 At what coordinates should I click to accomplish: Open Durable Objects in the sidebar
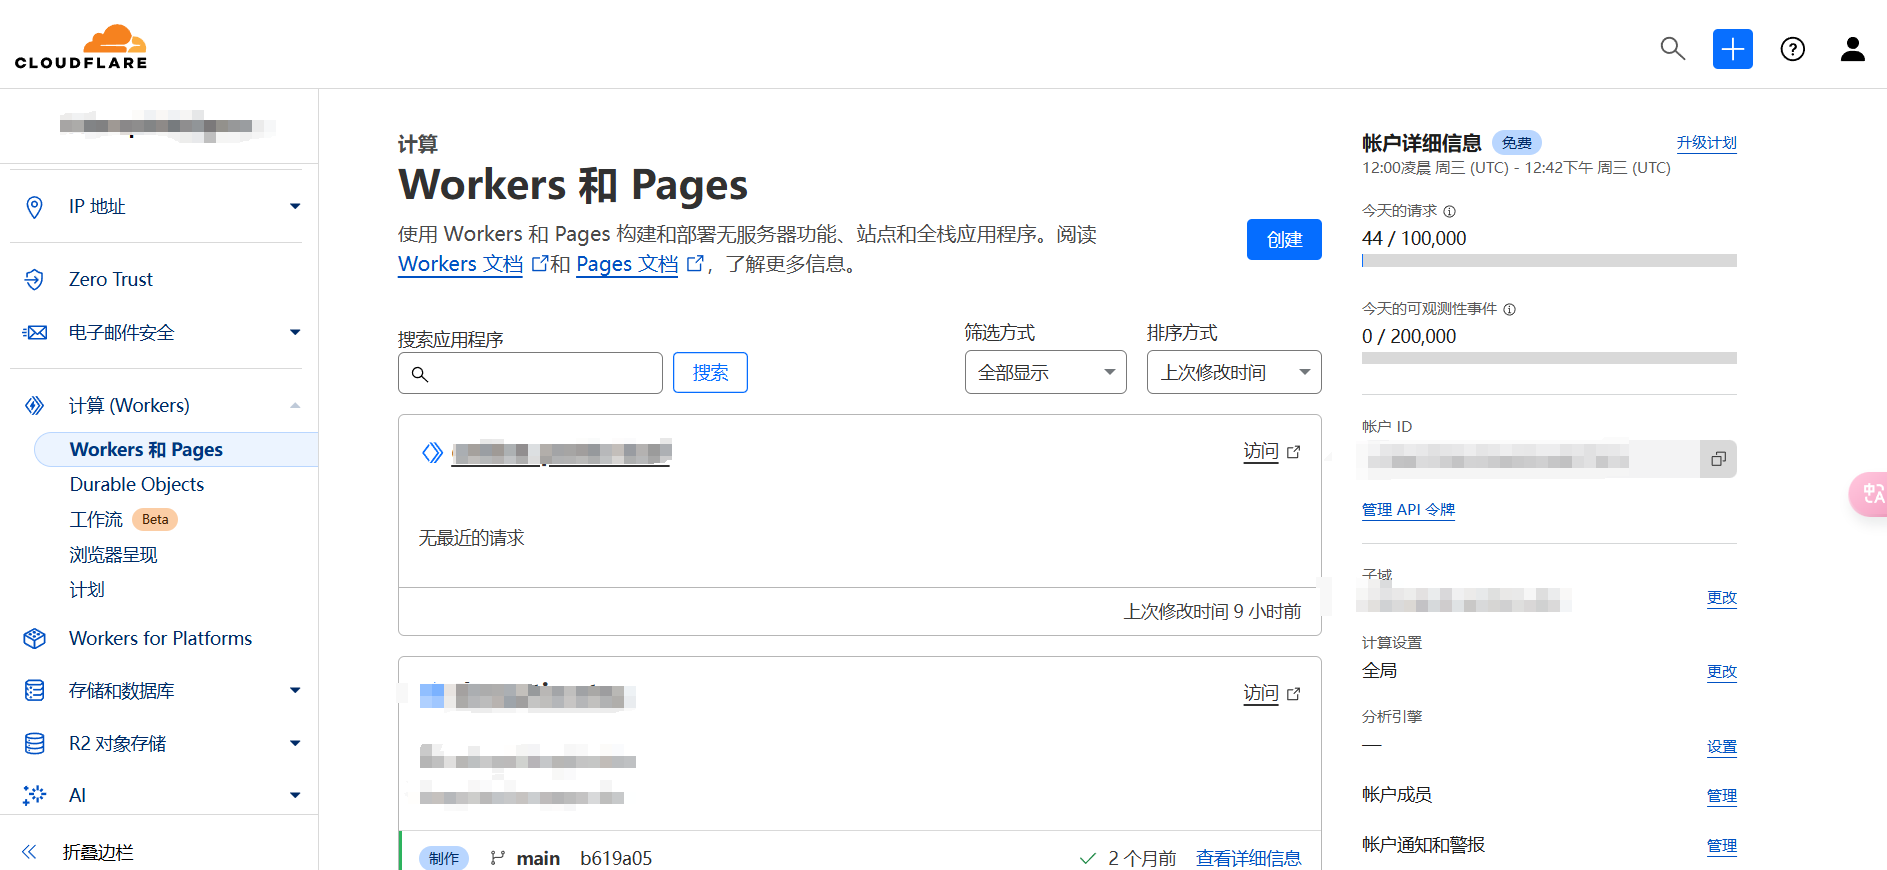click(137, 485)
